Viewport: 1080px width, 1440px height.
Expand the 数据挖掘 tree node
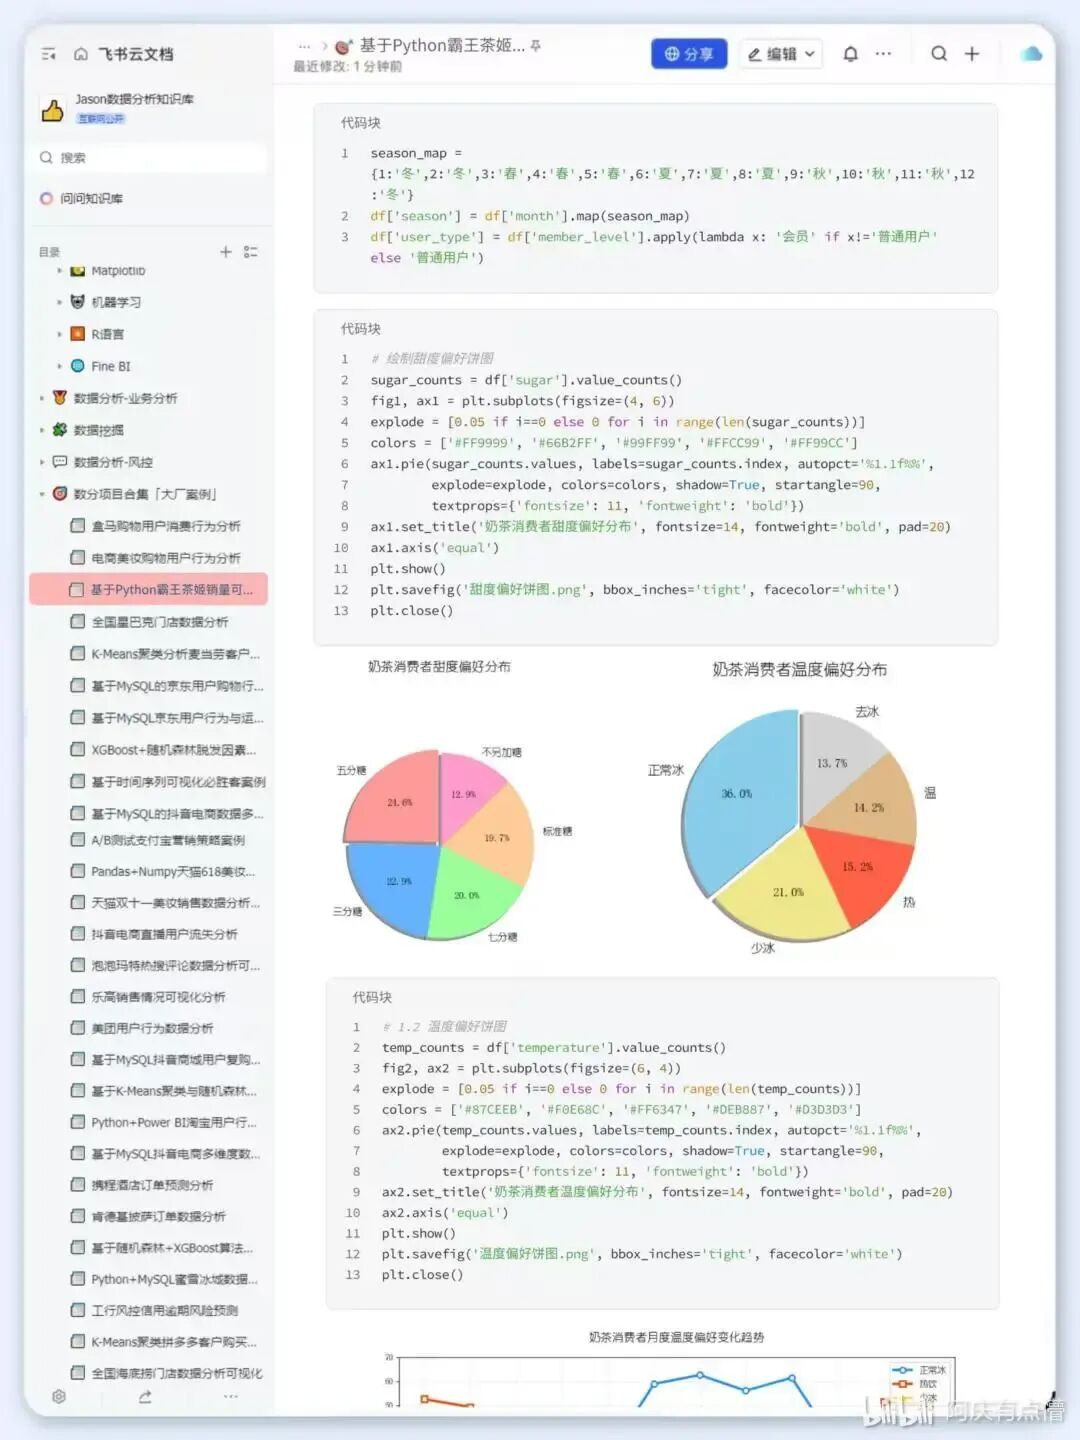(x=42, y=430)
